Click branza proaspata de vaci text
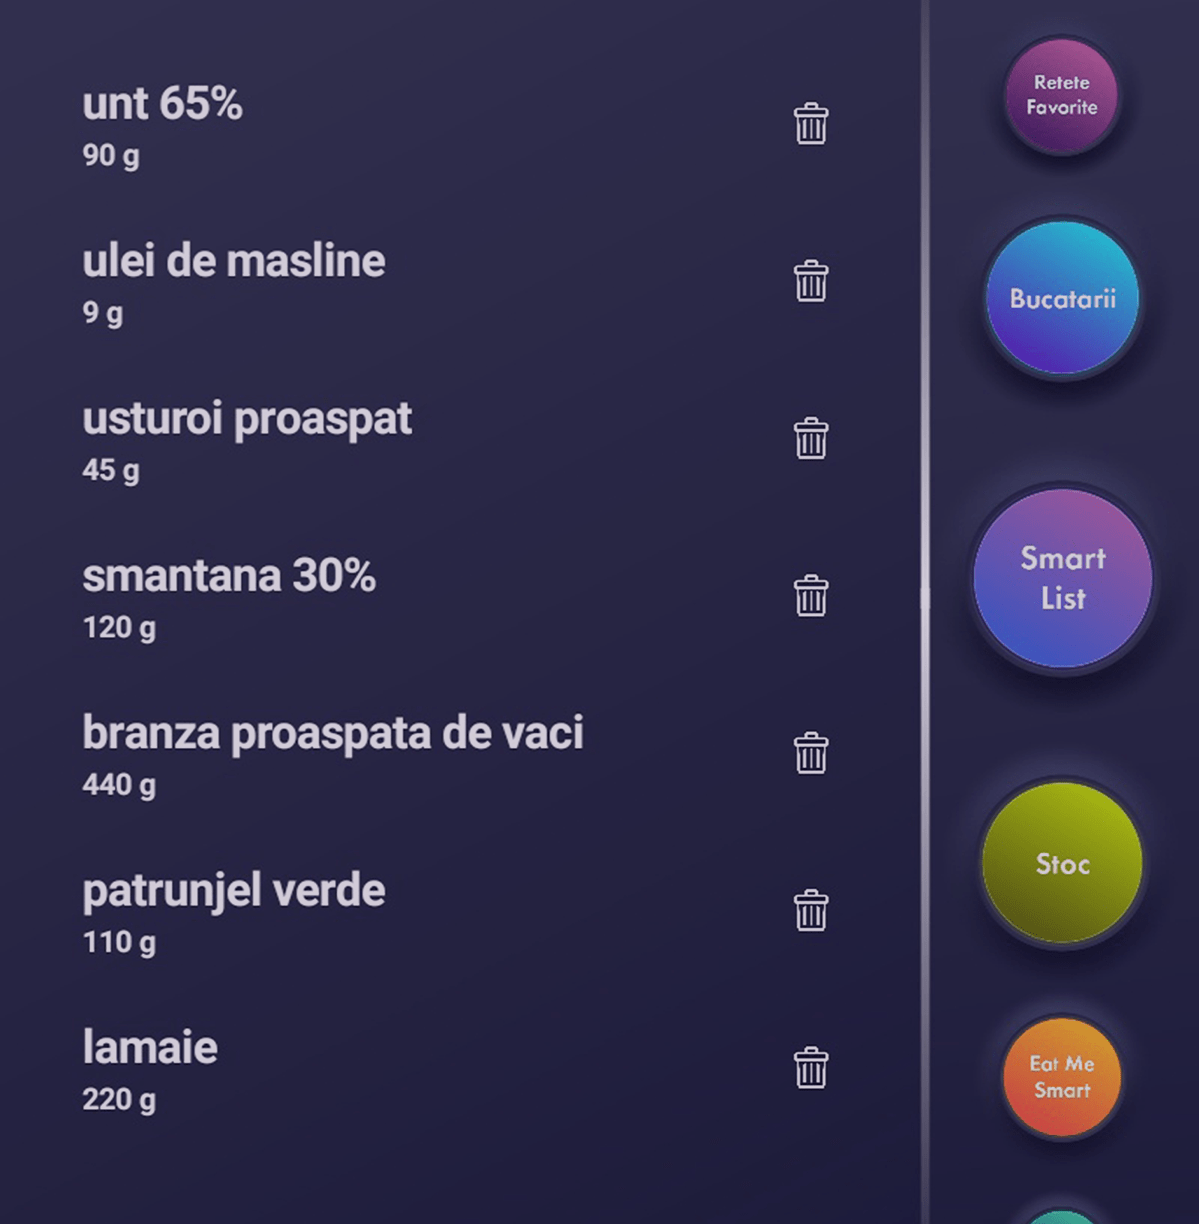Screen dimensions: 1199x1224 [x=332, y=733]
